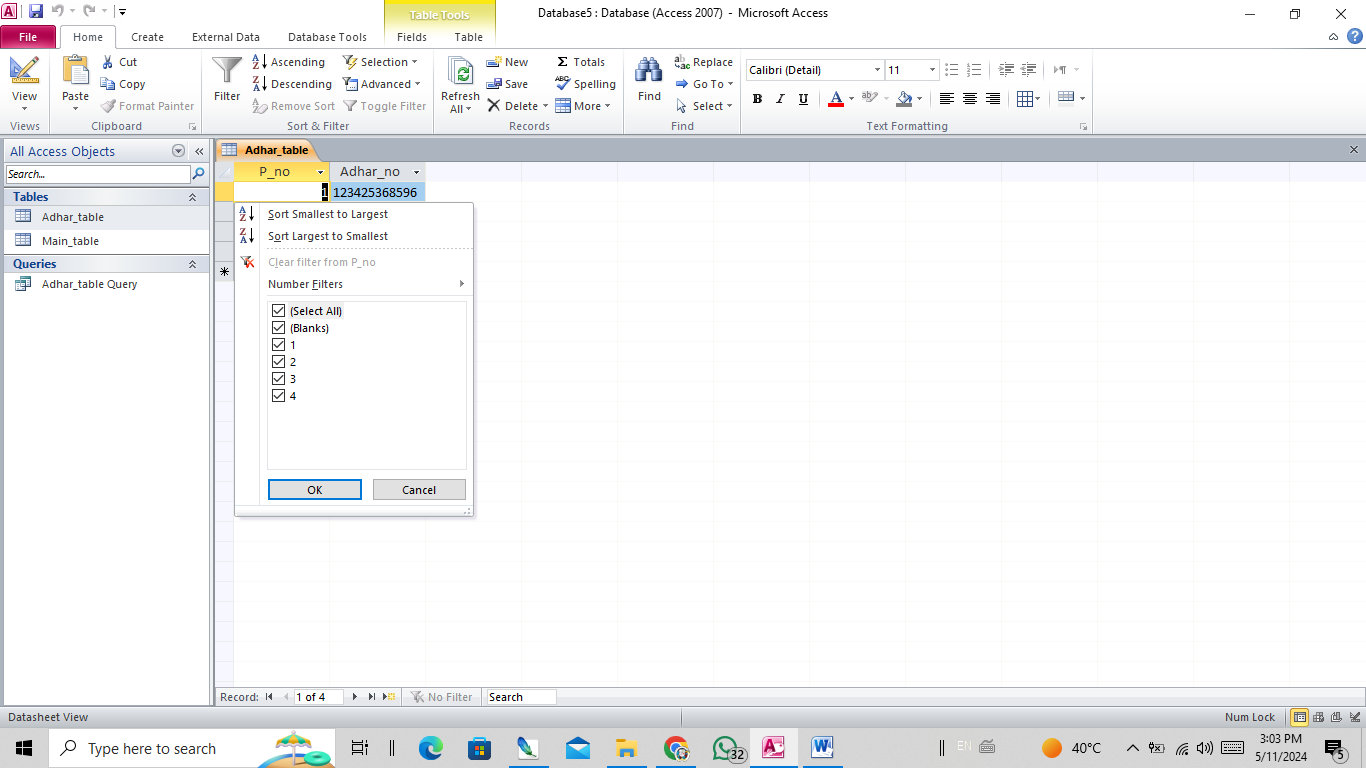Sort records Ascending

288,62
